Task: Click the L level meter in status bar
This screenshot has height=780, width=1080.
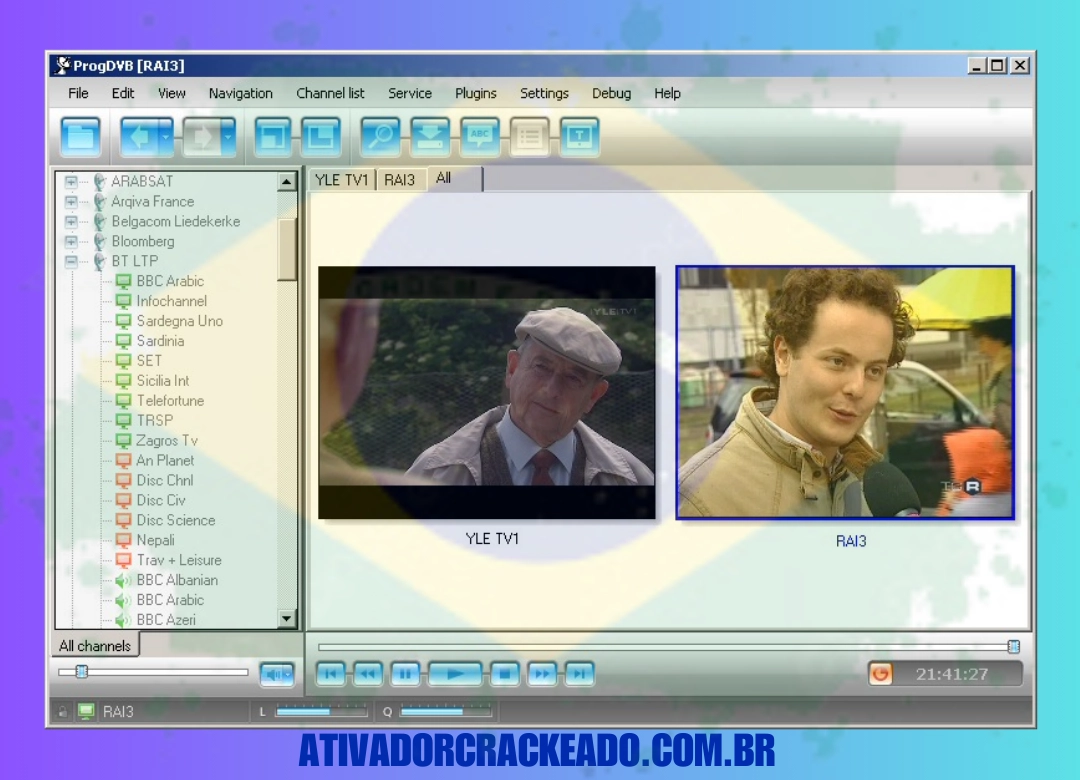Action: coord(321,711)
